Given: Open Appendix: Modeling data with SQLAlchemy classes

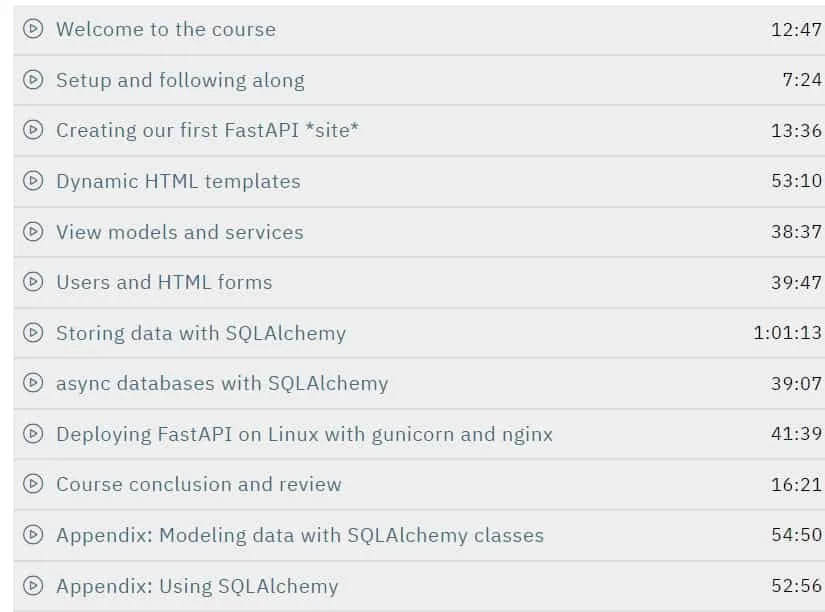Looking at the screenshot, I should [x=300, y=535].
